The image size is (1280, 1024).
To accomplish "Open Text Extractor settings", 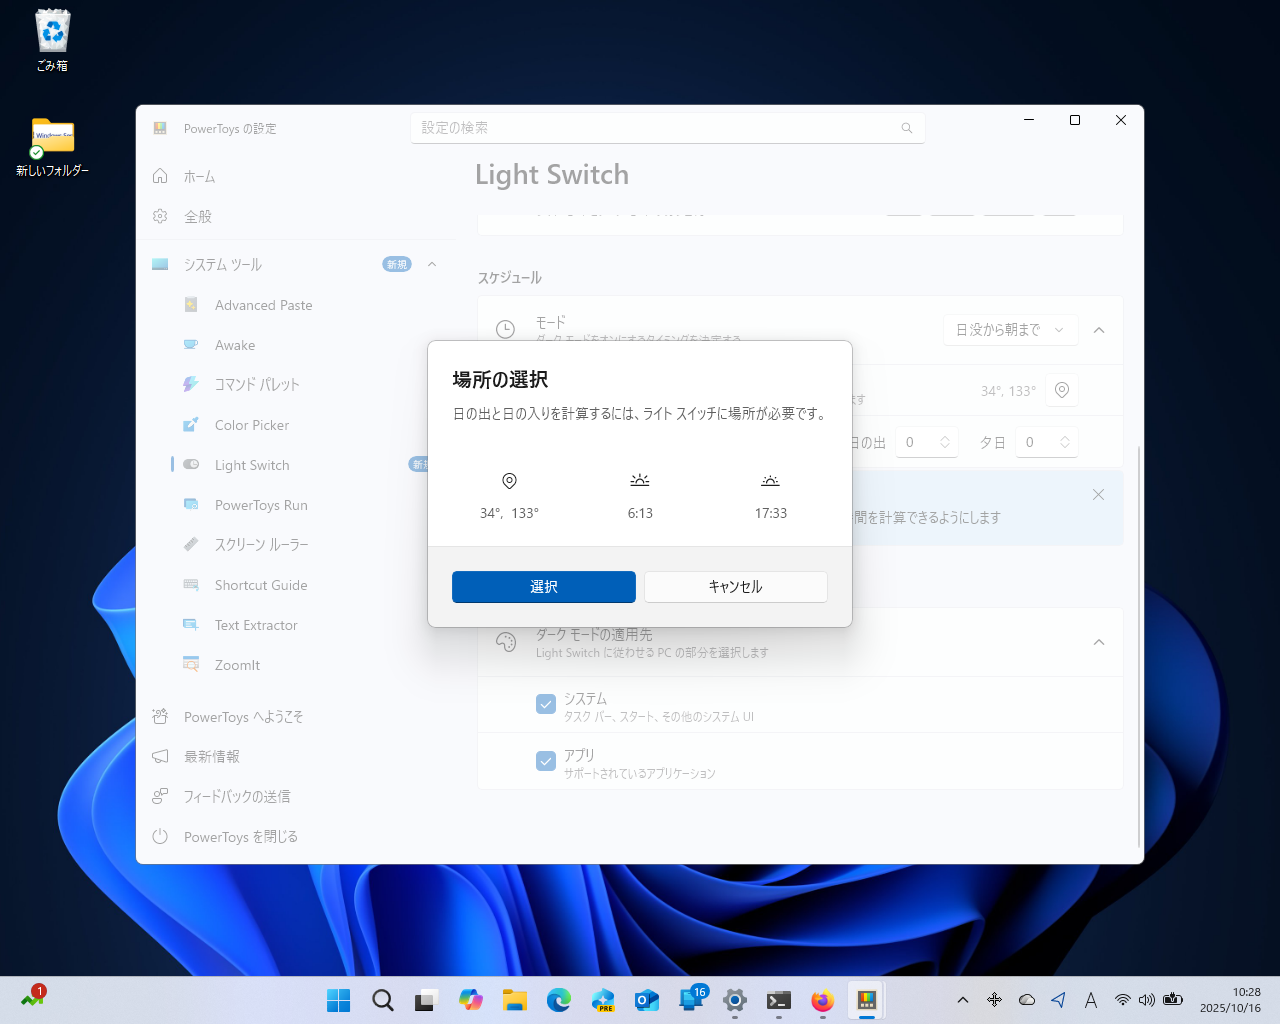I will pos(256,624).
